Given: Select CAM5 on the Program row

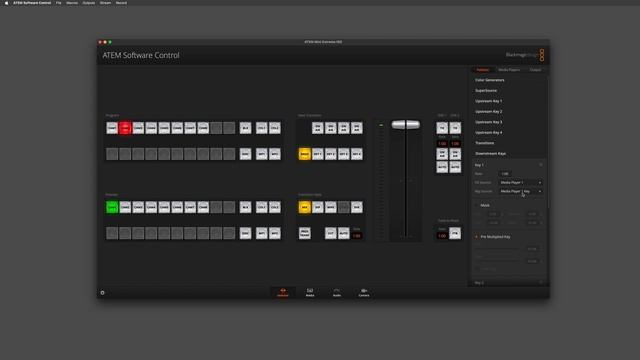Looking at the screenshot, I should coord(164,128).
